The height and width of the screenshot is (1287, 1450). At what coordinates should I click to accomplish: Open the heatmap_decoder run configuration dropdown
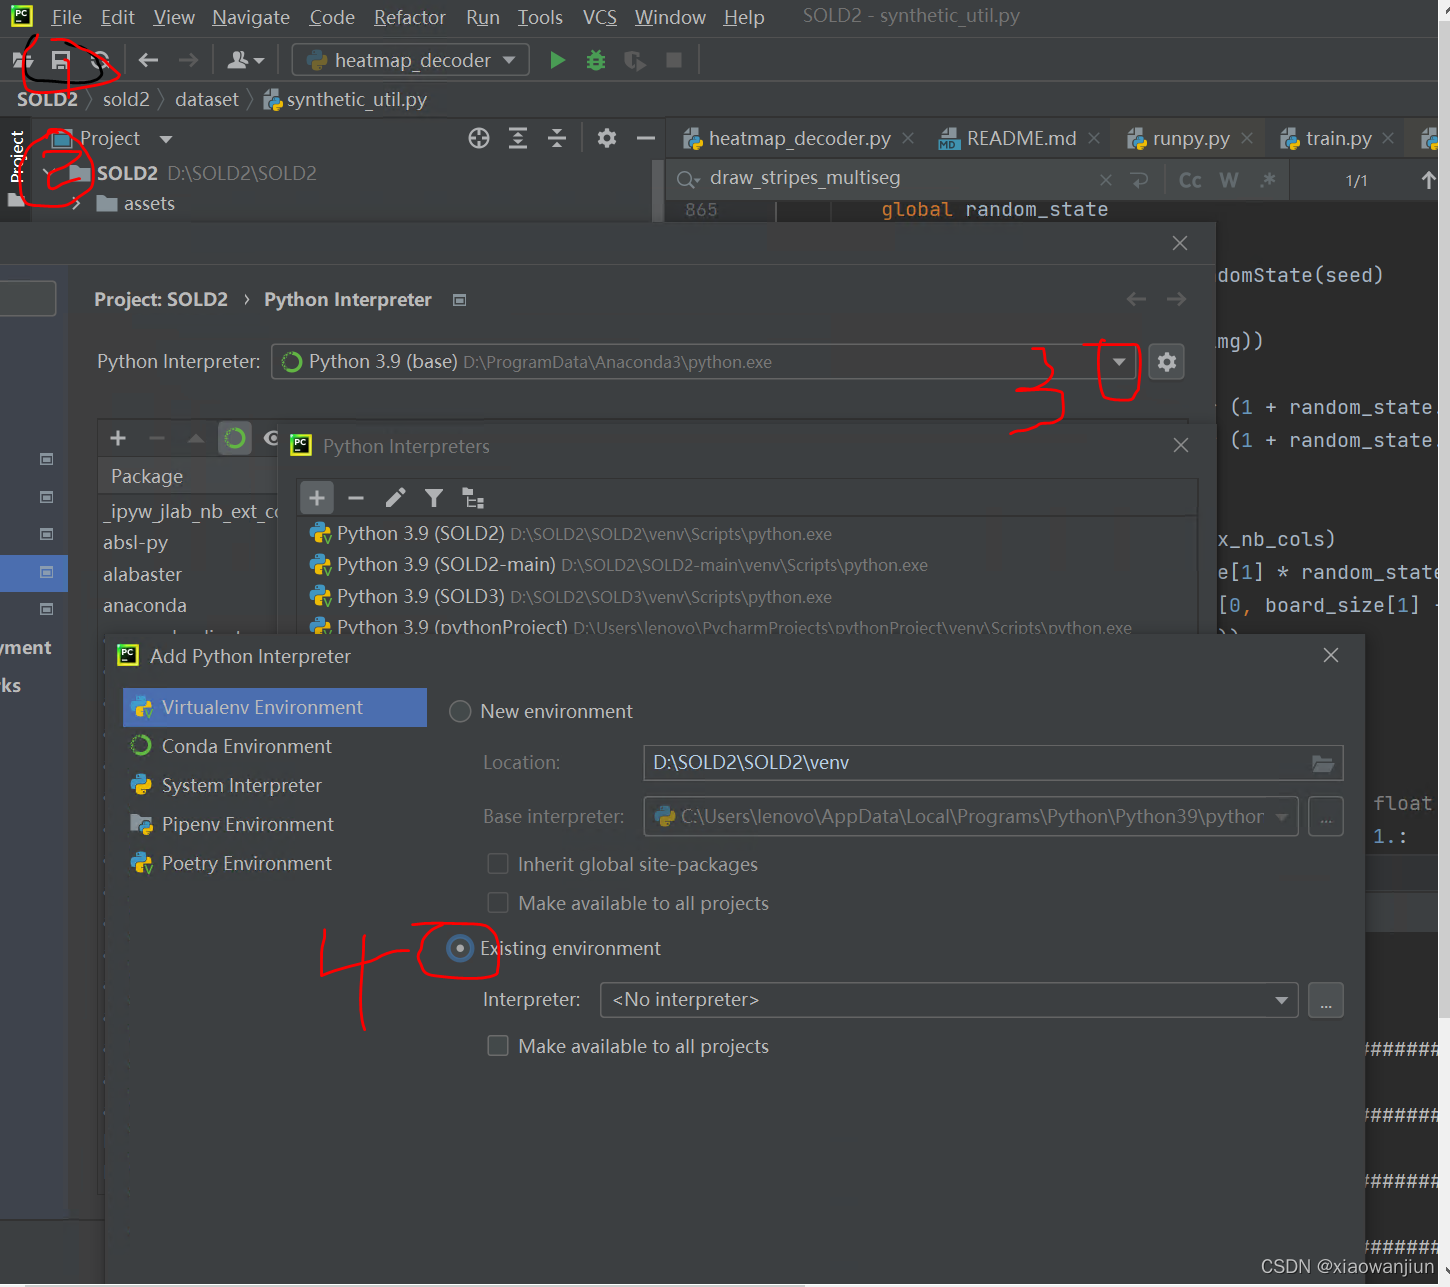pyautogui.click(x=410, y=60)
